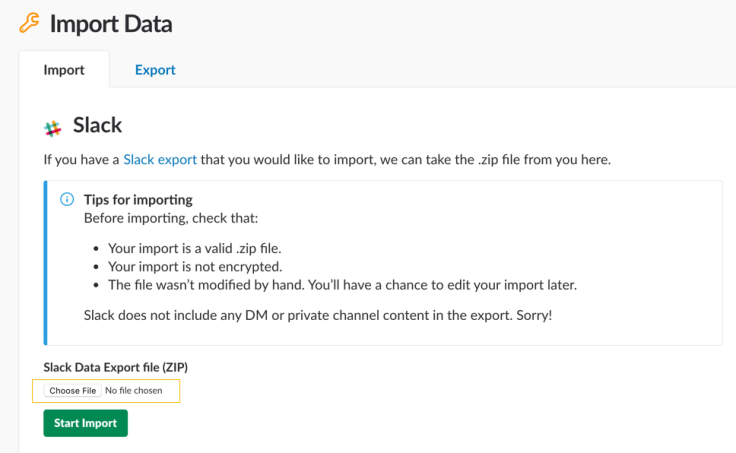Click the info icon in the tips box

tap(67, 199)
